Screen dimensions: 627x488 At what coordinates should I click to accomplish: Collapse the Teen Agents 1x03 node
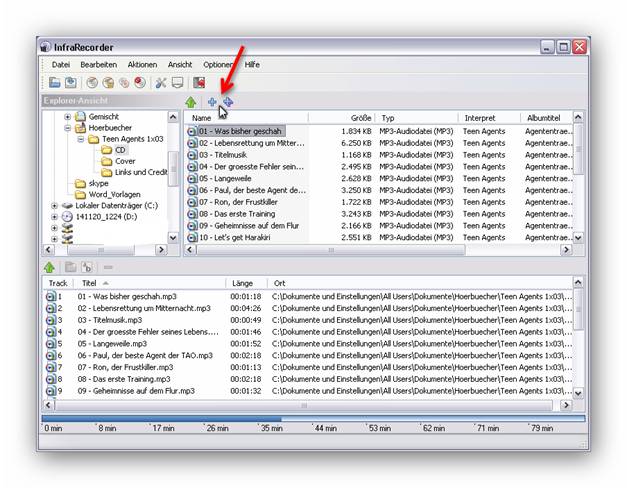81,139
